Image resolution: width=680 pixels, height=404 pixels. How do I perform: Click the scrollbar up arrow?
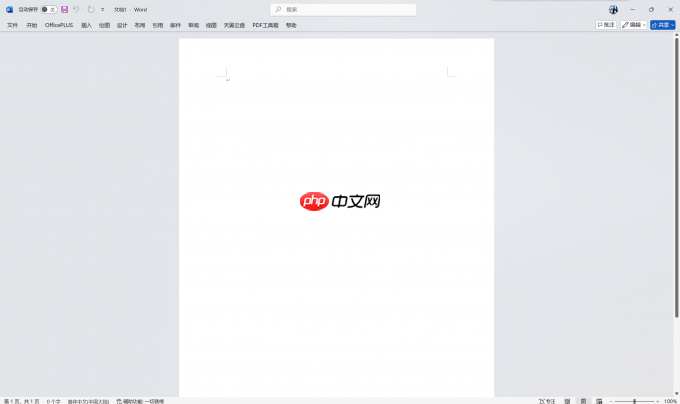(677, 35)
